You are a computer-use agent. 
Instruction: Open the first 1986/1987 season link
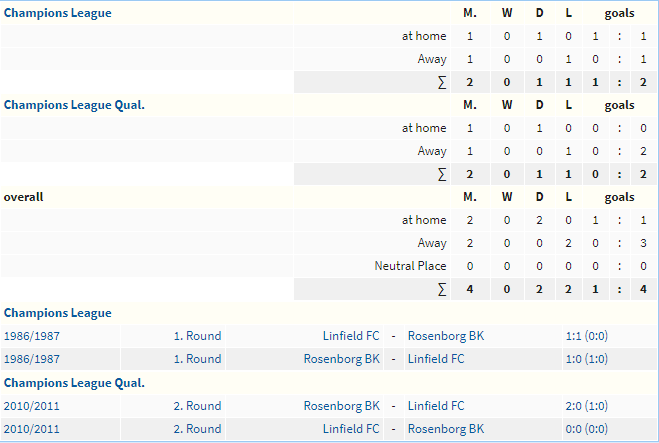pyautogui.click(x=32, y=336)
